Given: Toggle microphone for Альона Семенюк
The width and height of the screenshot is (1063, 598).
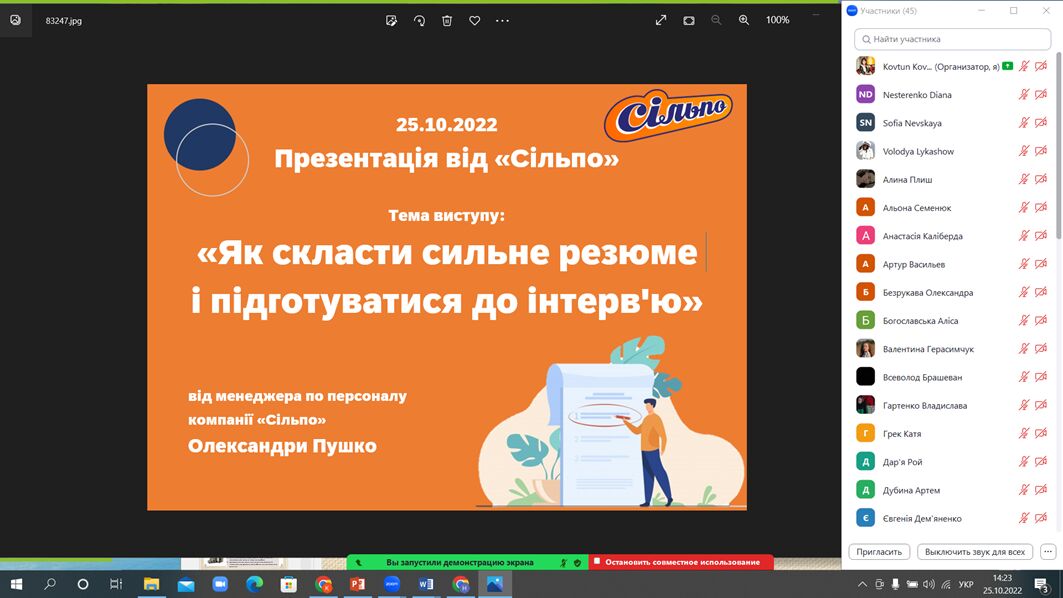Looking at the screenshot, I should pyautogui.click(x=1024, y=207).
